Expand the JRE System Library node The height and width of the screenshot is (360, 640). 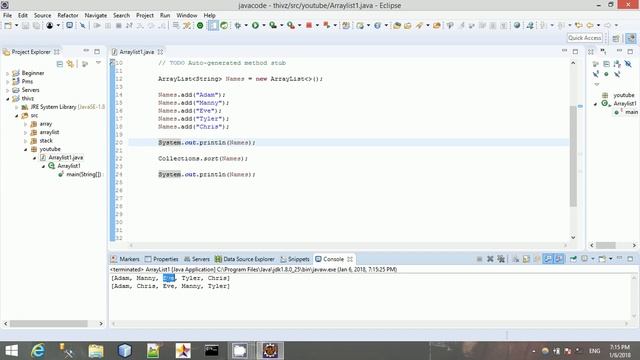(16, 107)
